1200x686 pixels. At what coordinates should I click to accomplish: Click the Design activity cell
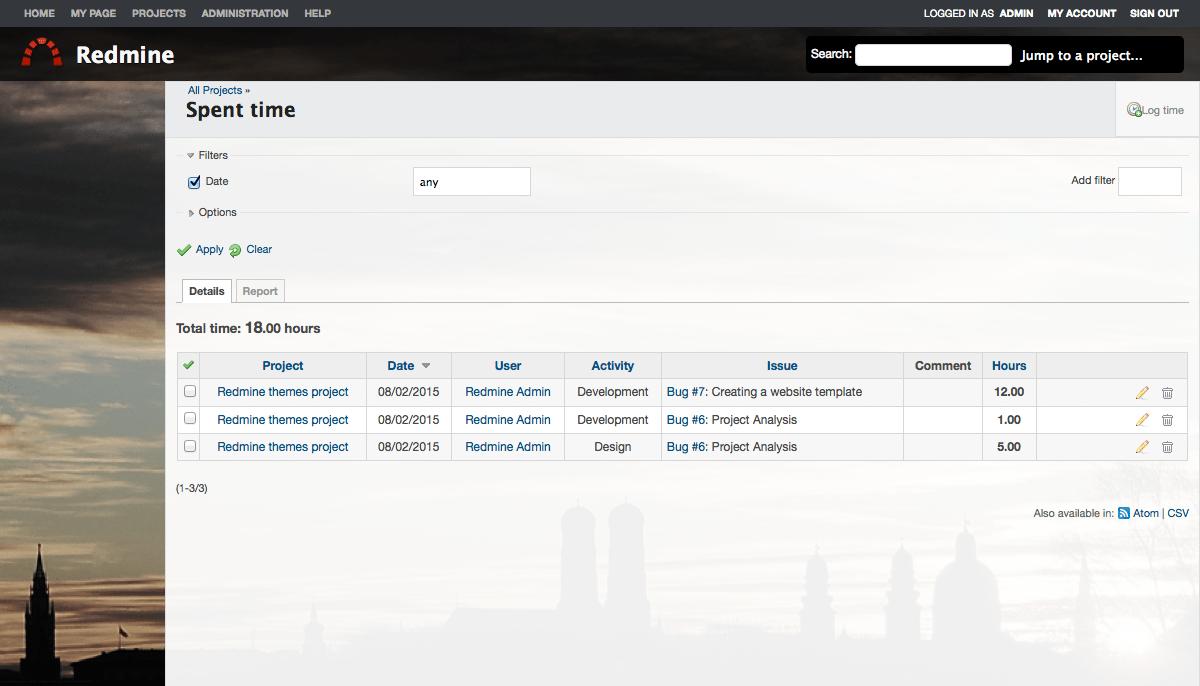(x=613, y=447)
